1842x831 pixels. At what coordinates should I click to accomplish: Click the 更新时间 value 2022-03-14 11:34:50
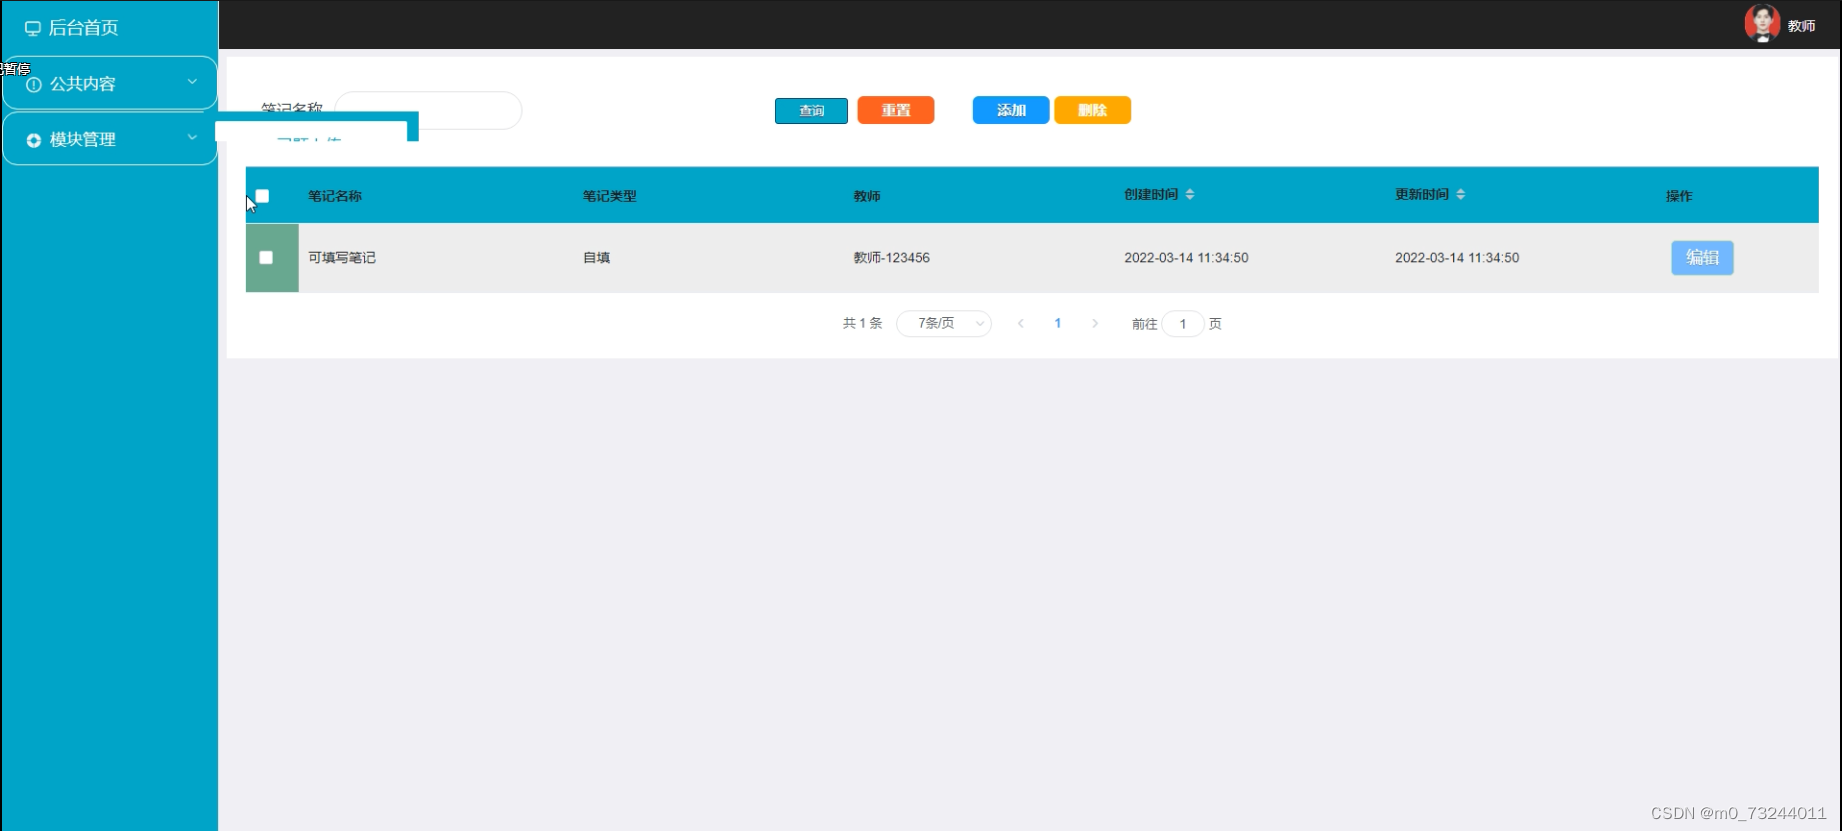tap(1457, 257)
